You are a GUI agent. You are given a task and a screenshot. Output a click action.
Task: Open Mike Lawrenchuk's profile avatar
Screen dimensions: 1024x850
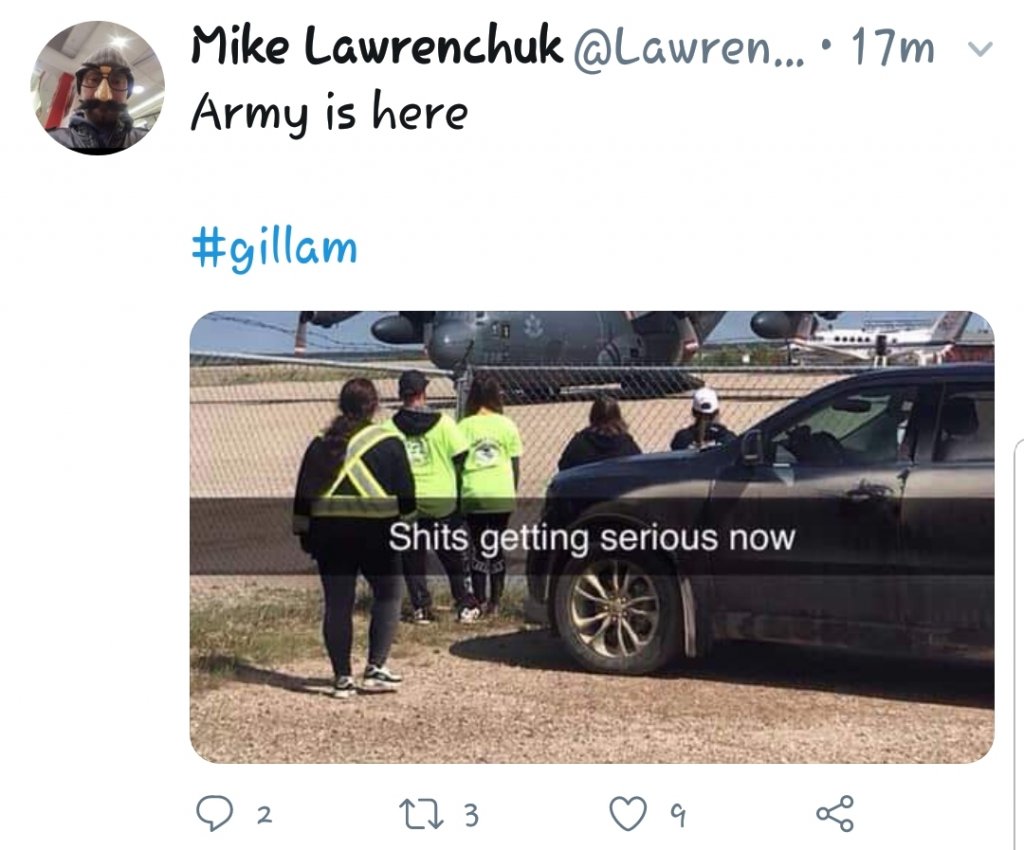click(98, 88)
